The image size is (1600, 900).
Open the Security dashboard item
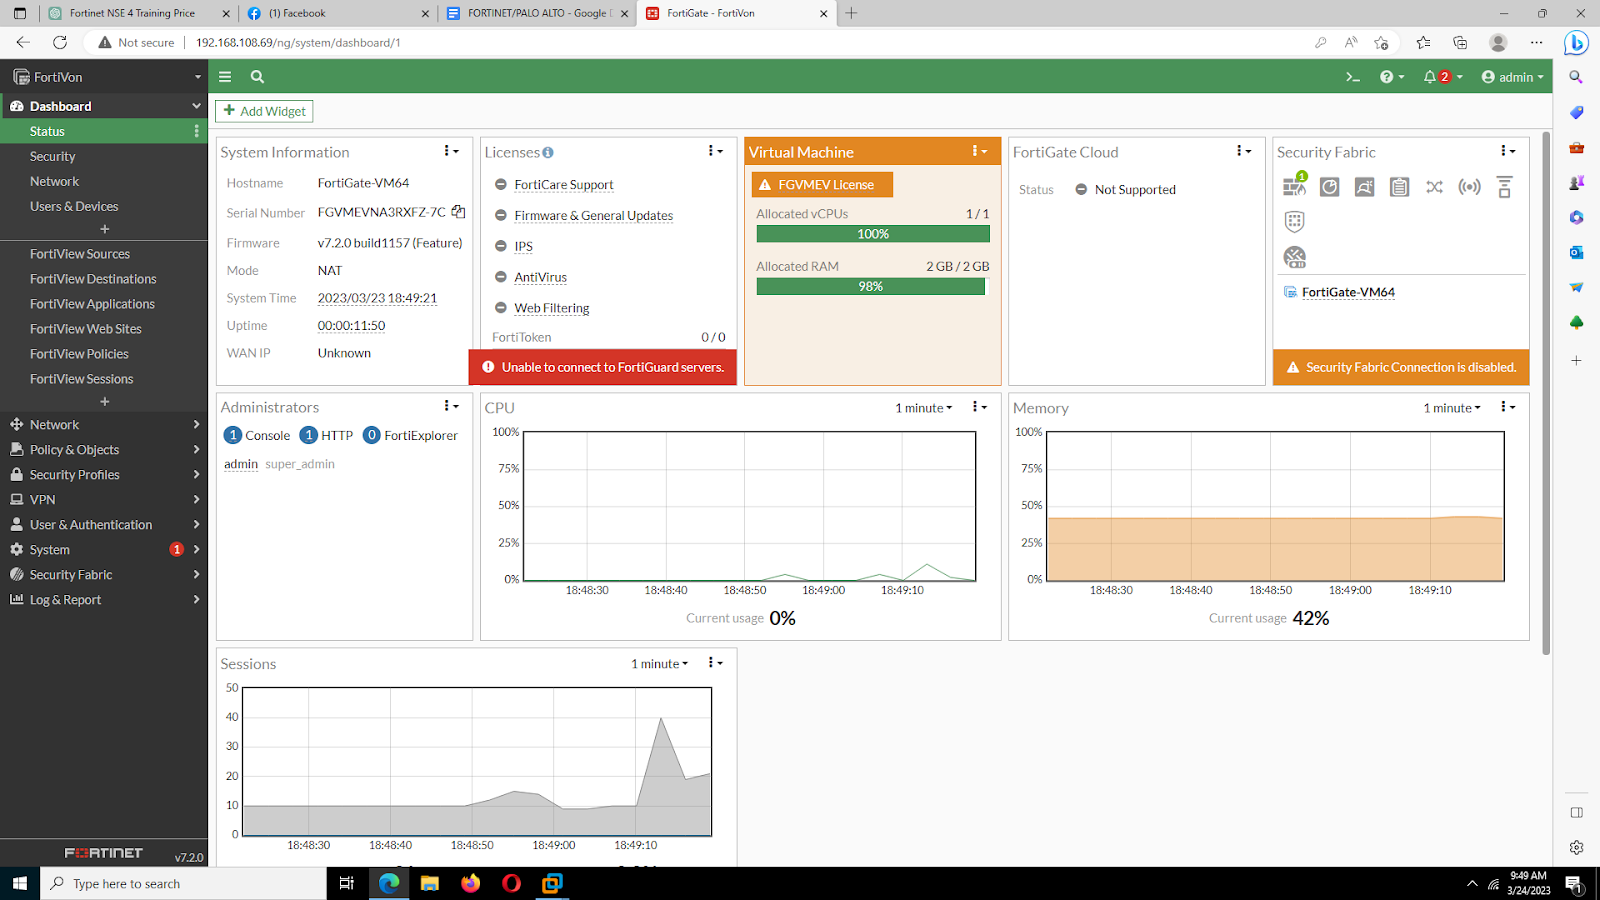(x=104, y=156)
